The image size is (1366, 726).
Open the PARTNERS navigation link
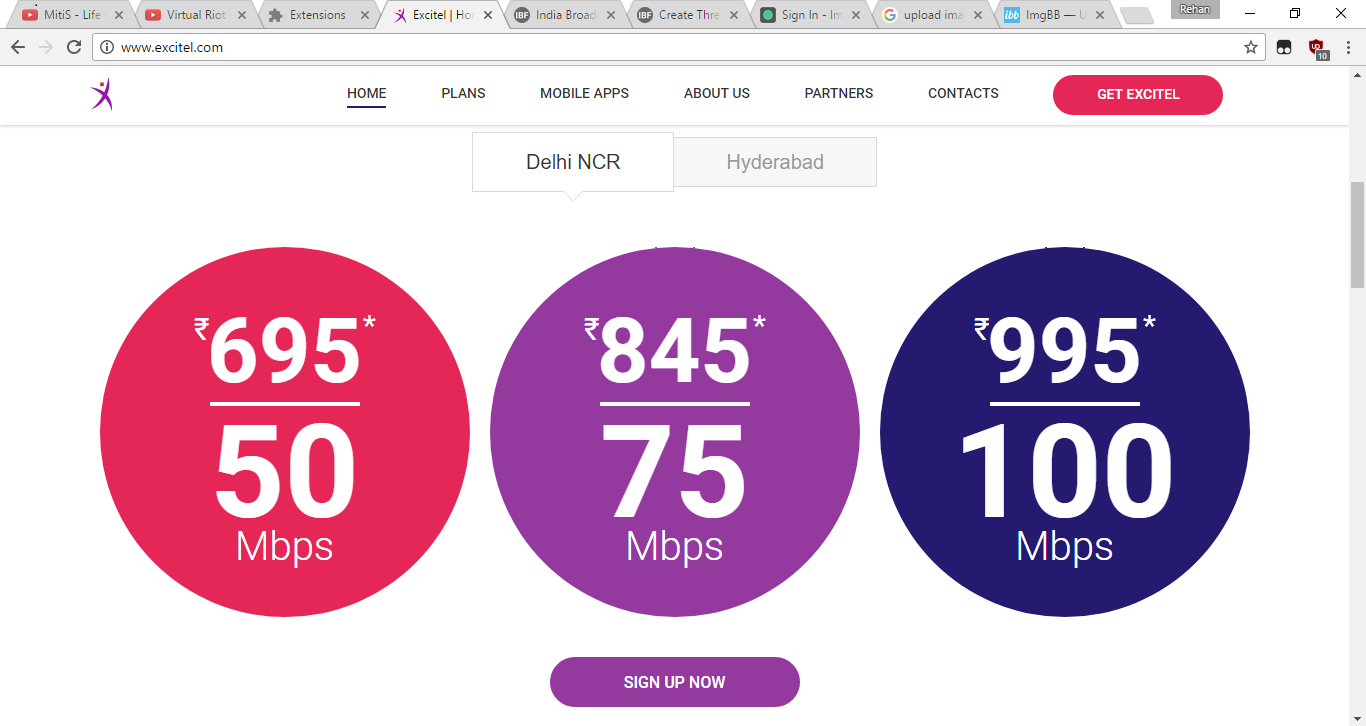click(838, 93)
